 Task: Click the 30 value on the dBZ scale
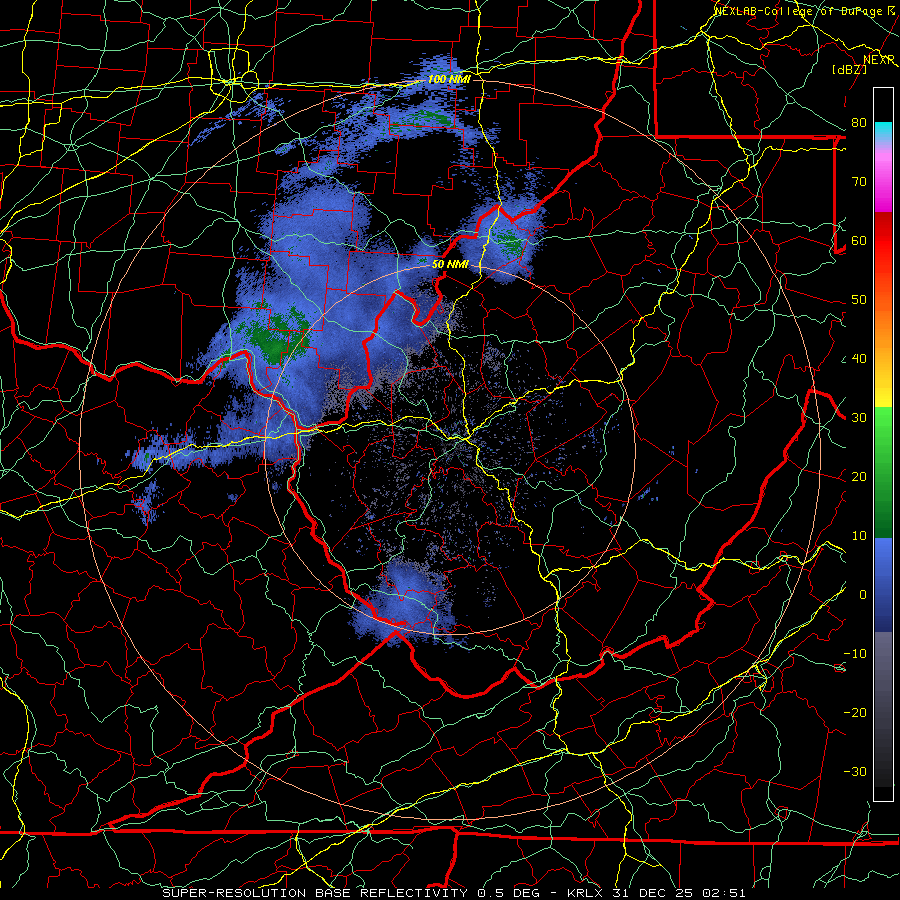pyautogui.click(x=859, y=418)
